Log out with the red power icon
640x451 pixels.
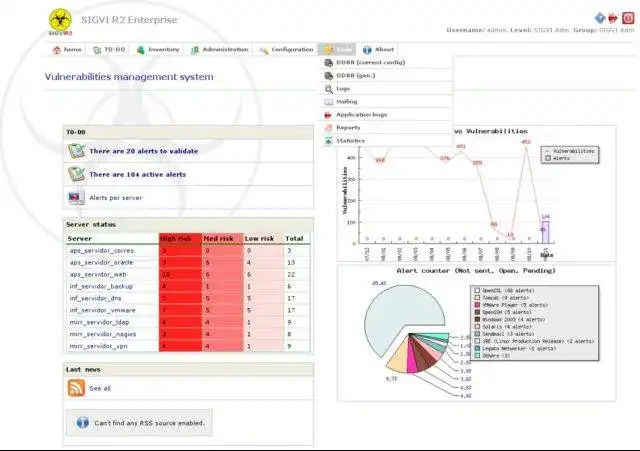click(x=628, y=18)
